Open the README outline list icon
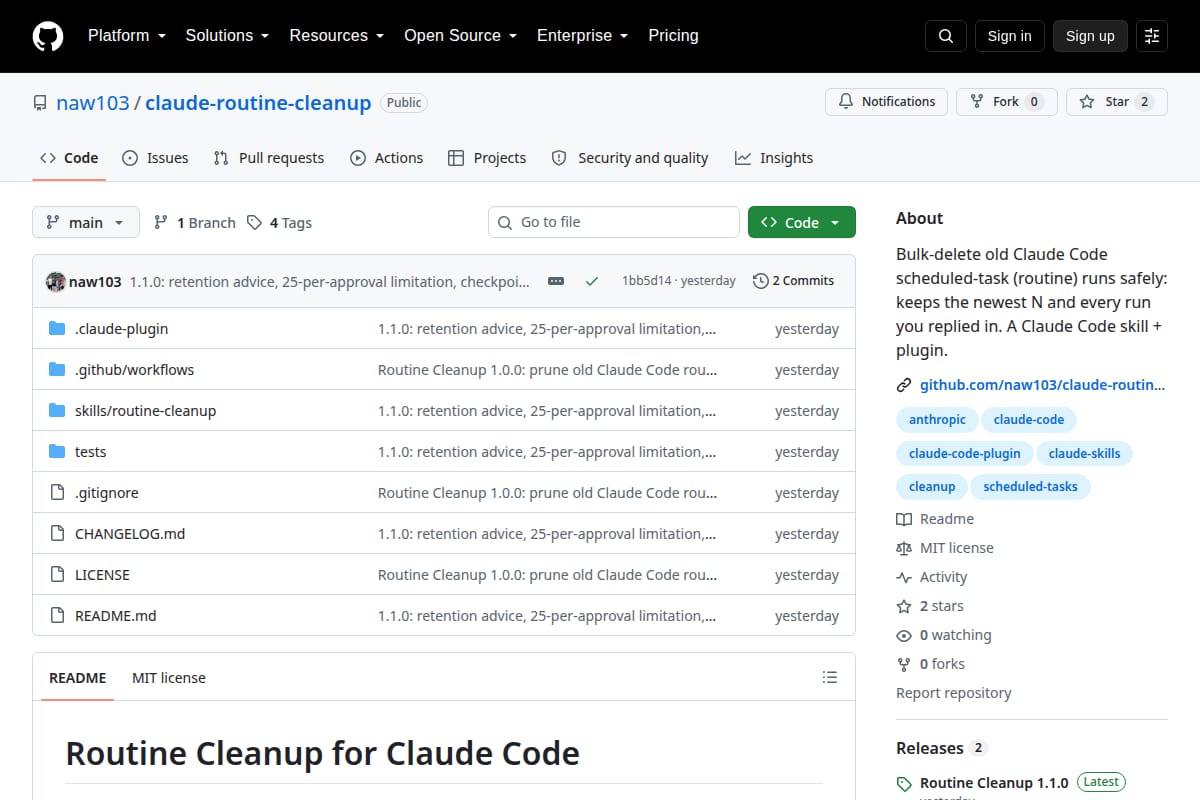The image size is (1200, 800). point(829,678)
